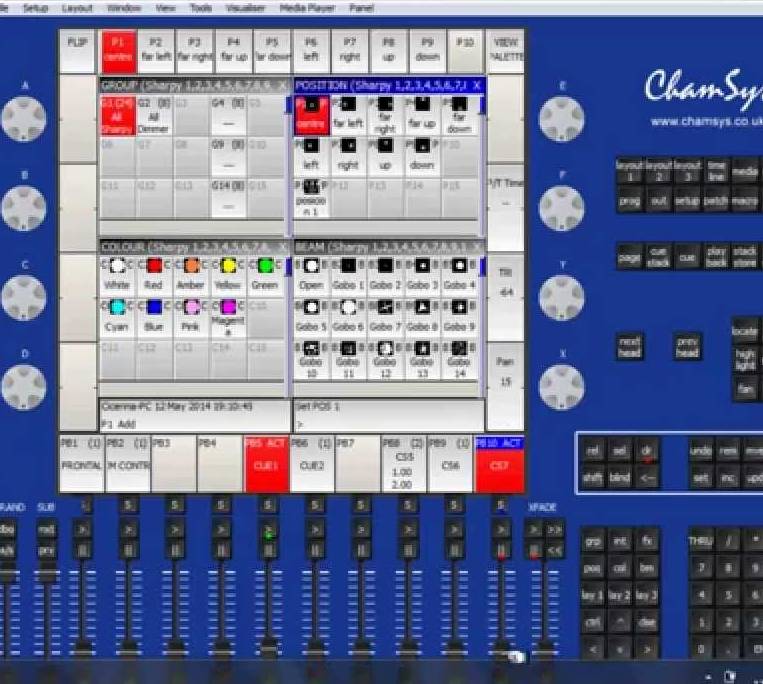This screenshot has width=763, height=684.
Task: Select the 'down' position palette tile
Action: click(422, 157)
